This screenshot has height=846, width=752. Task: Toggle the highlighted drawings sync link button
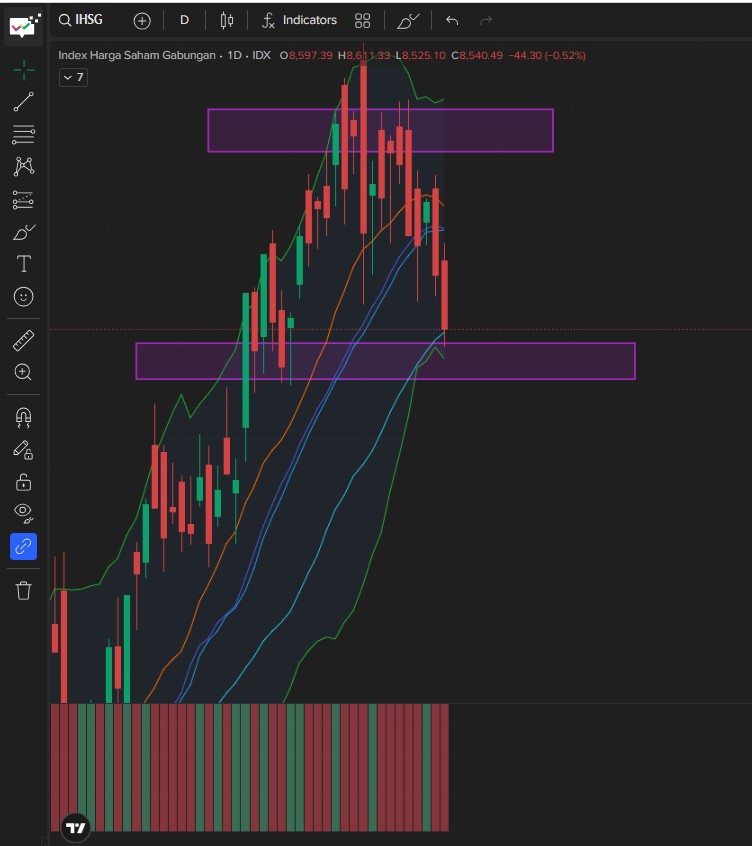(x=23, y=547)
